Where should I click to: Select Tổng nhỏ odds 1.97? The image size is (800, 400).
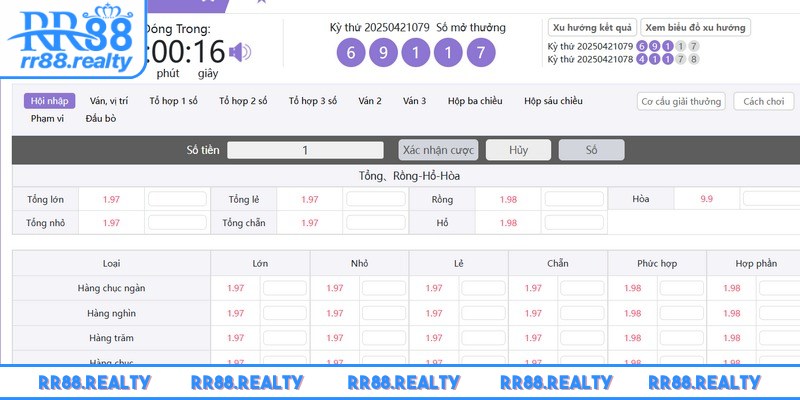point(111,223)
